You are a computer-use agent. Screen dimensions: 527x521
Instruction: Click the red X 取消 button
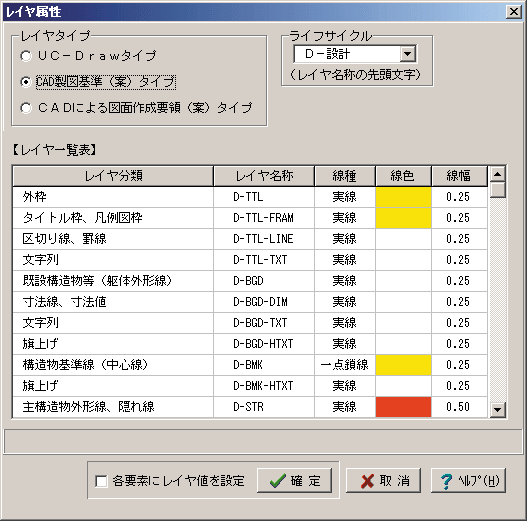383,481
